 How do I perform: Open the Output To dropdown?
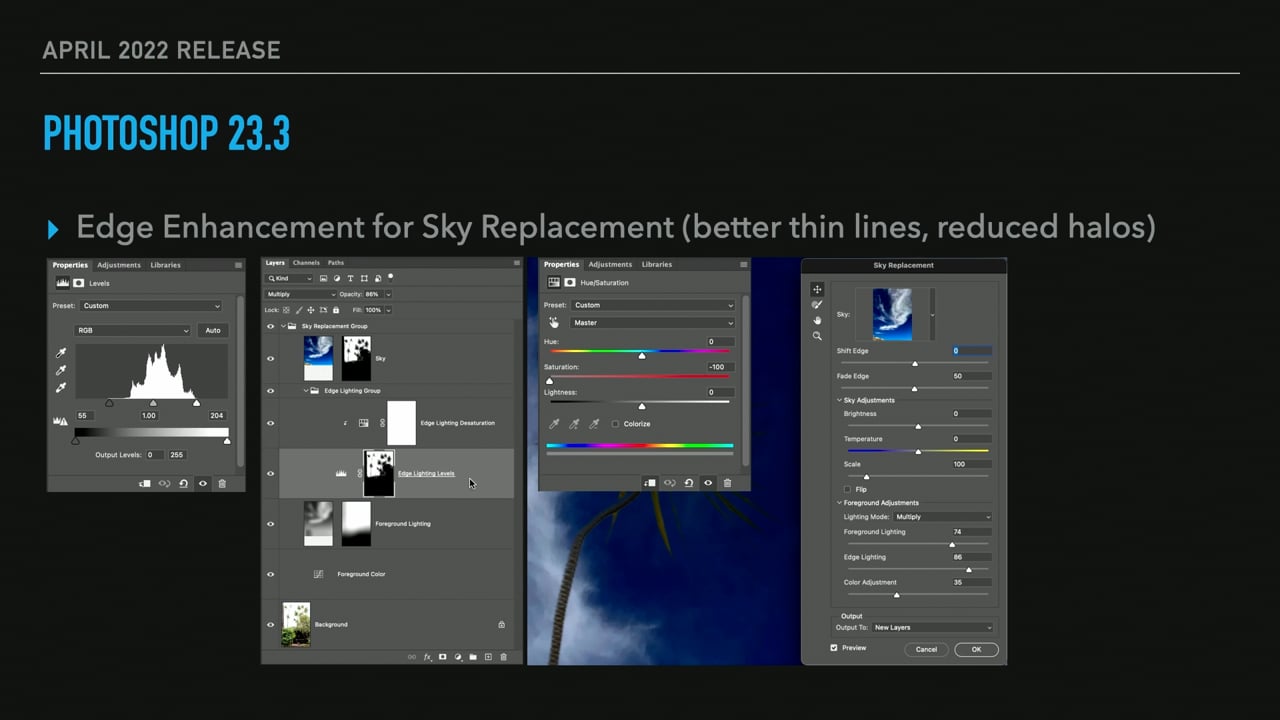point(933,627)
